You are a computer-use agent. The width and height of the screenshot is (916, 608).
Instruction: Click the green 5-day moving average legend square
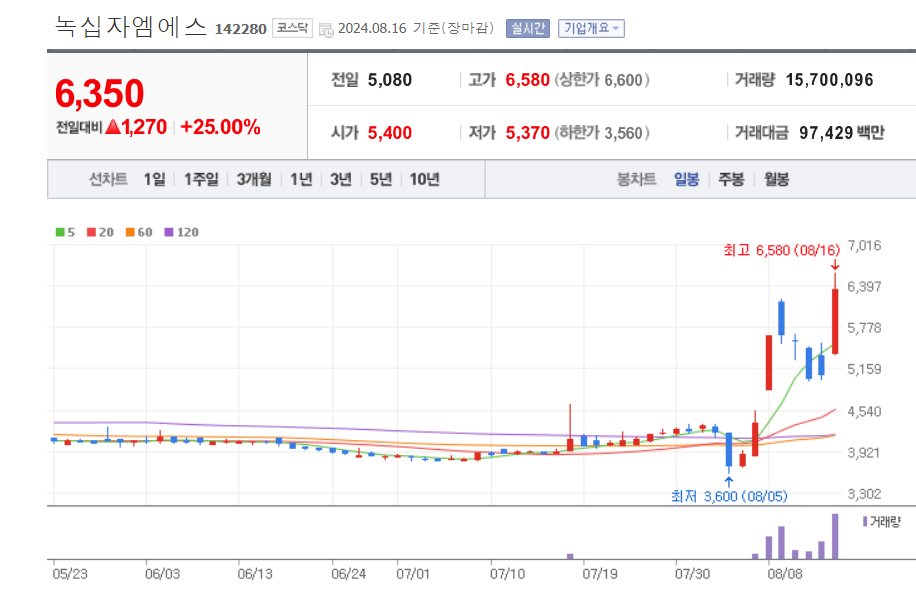(59, 230)
